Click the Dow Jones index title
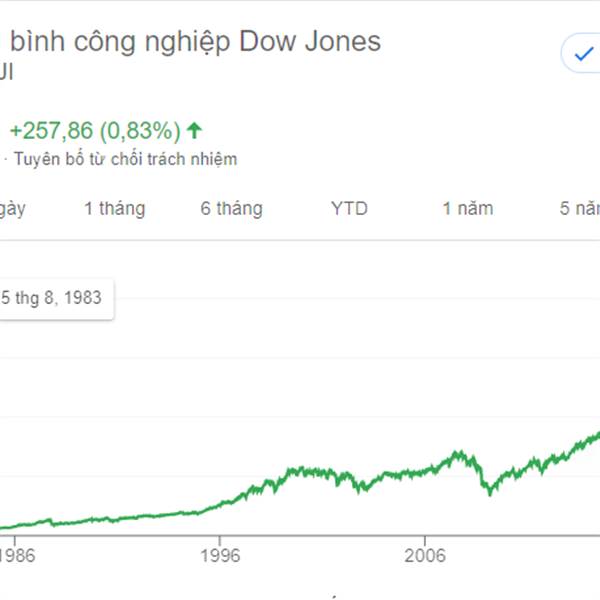 coord(190,41)
